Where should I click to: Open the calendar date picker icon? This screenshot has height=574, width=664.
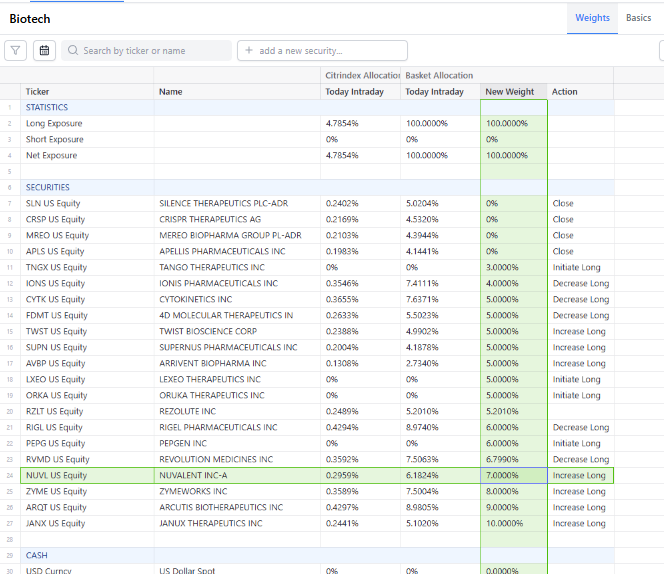click(x=44, y=51)
